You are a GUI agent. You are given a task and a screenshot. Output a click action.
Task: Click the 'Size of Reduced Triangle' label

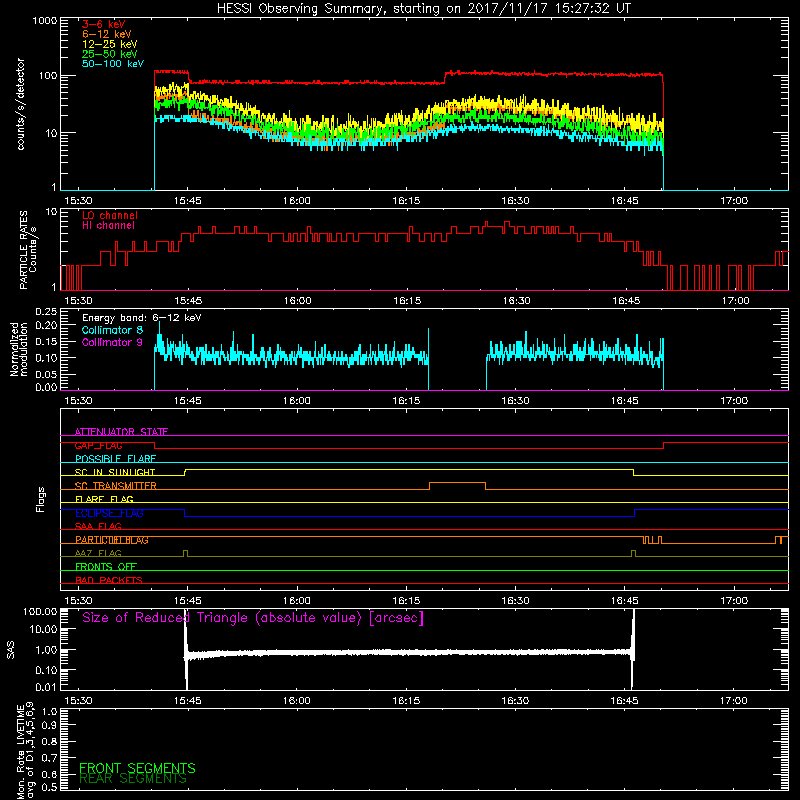[x=253, y=618]
